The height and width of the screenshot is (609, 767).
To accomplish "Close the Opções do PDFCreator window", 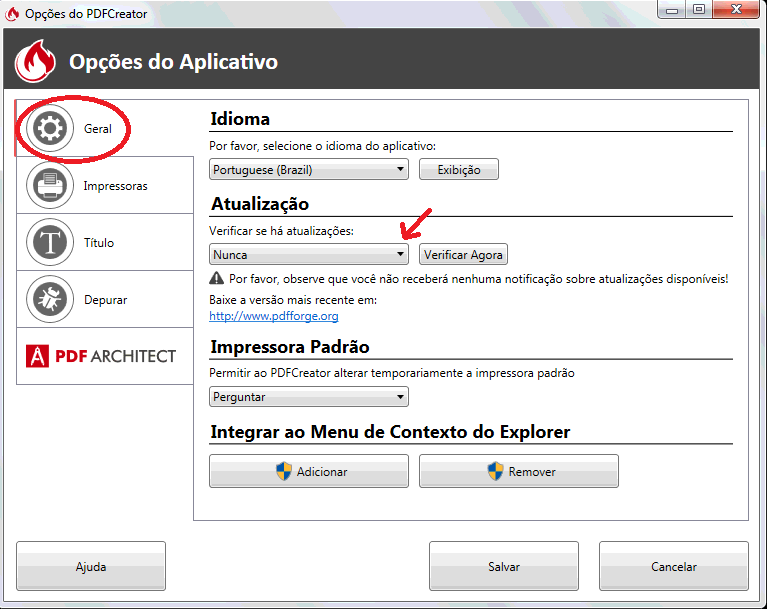I will click(x=736, y=10).
